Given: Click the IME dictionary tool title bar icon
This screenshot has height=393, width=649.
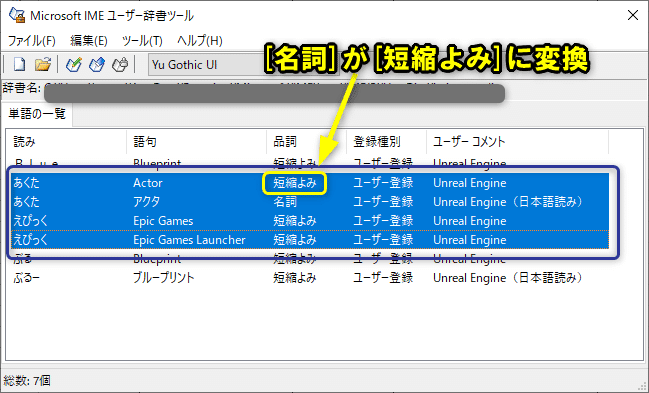Looking at the screenshot, I should tap(17, 15).
